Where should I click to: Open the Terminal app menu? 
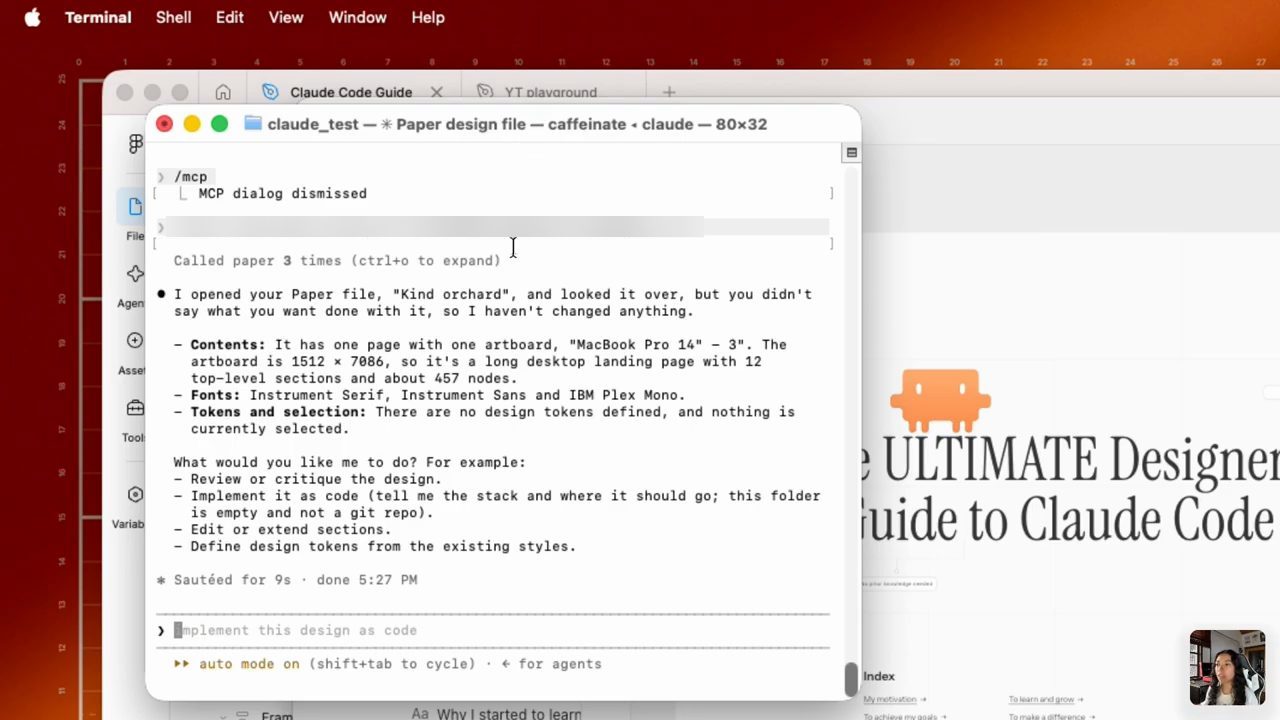tap(98, 17)
